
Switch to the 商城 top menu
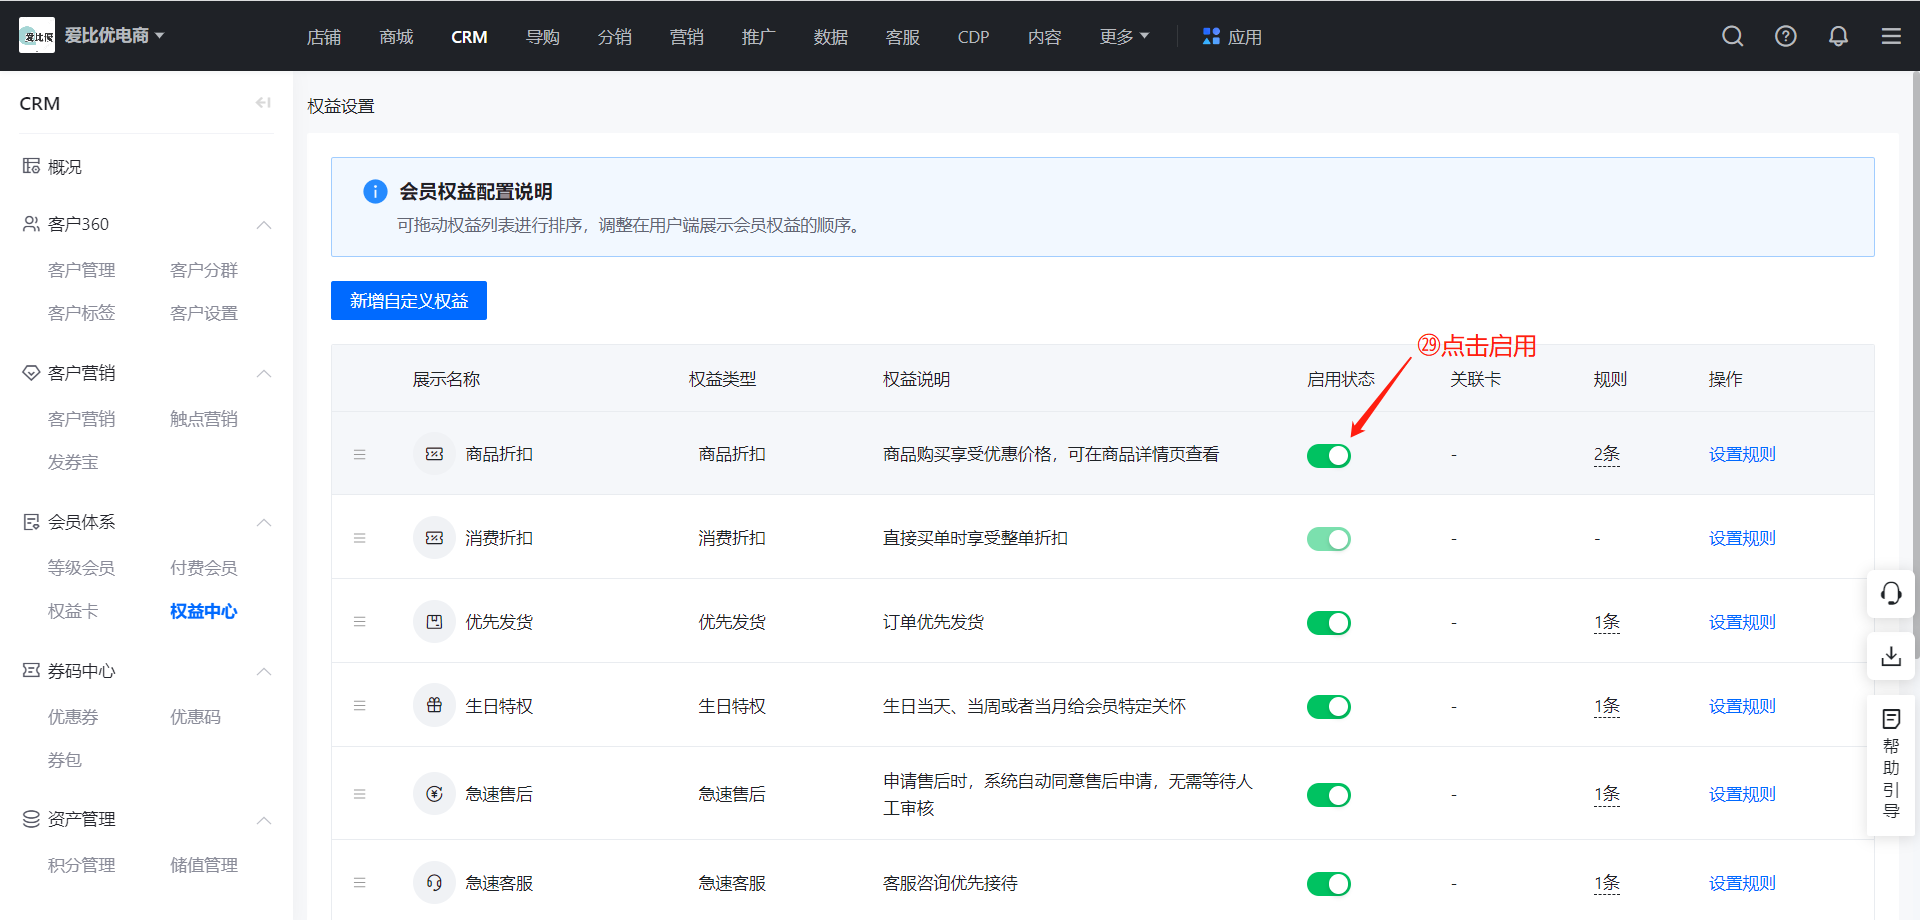[x=396, y=37]
